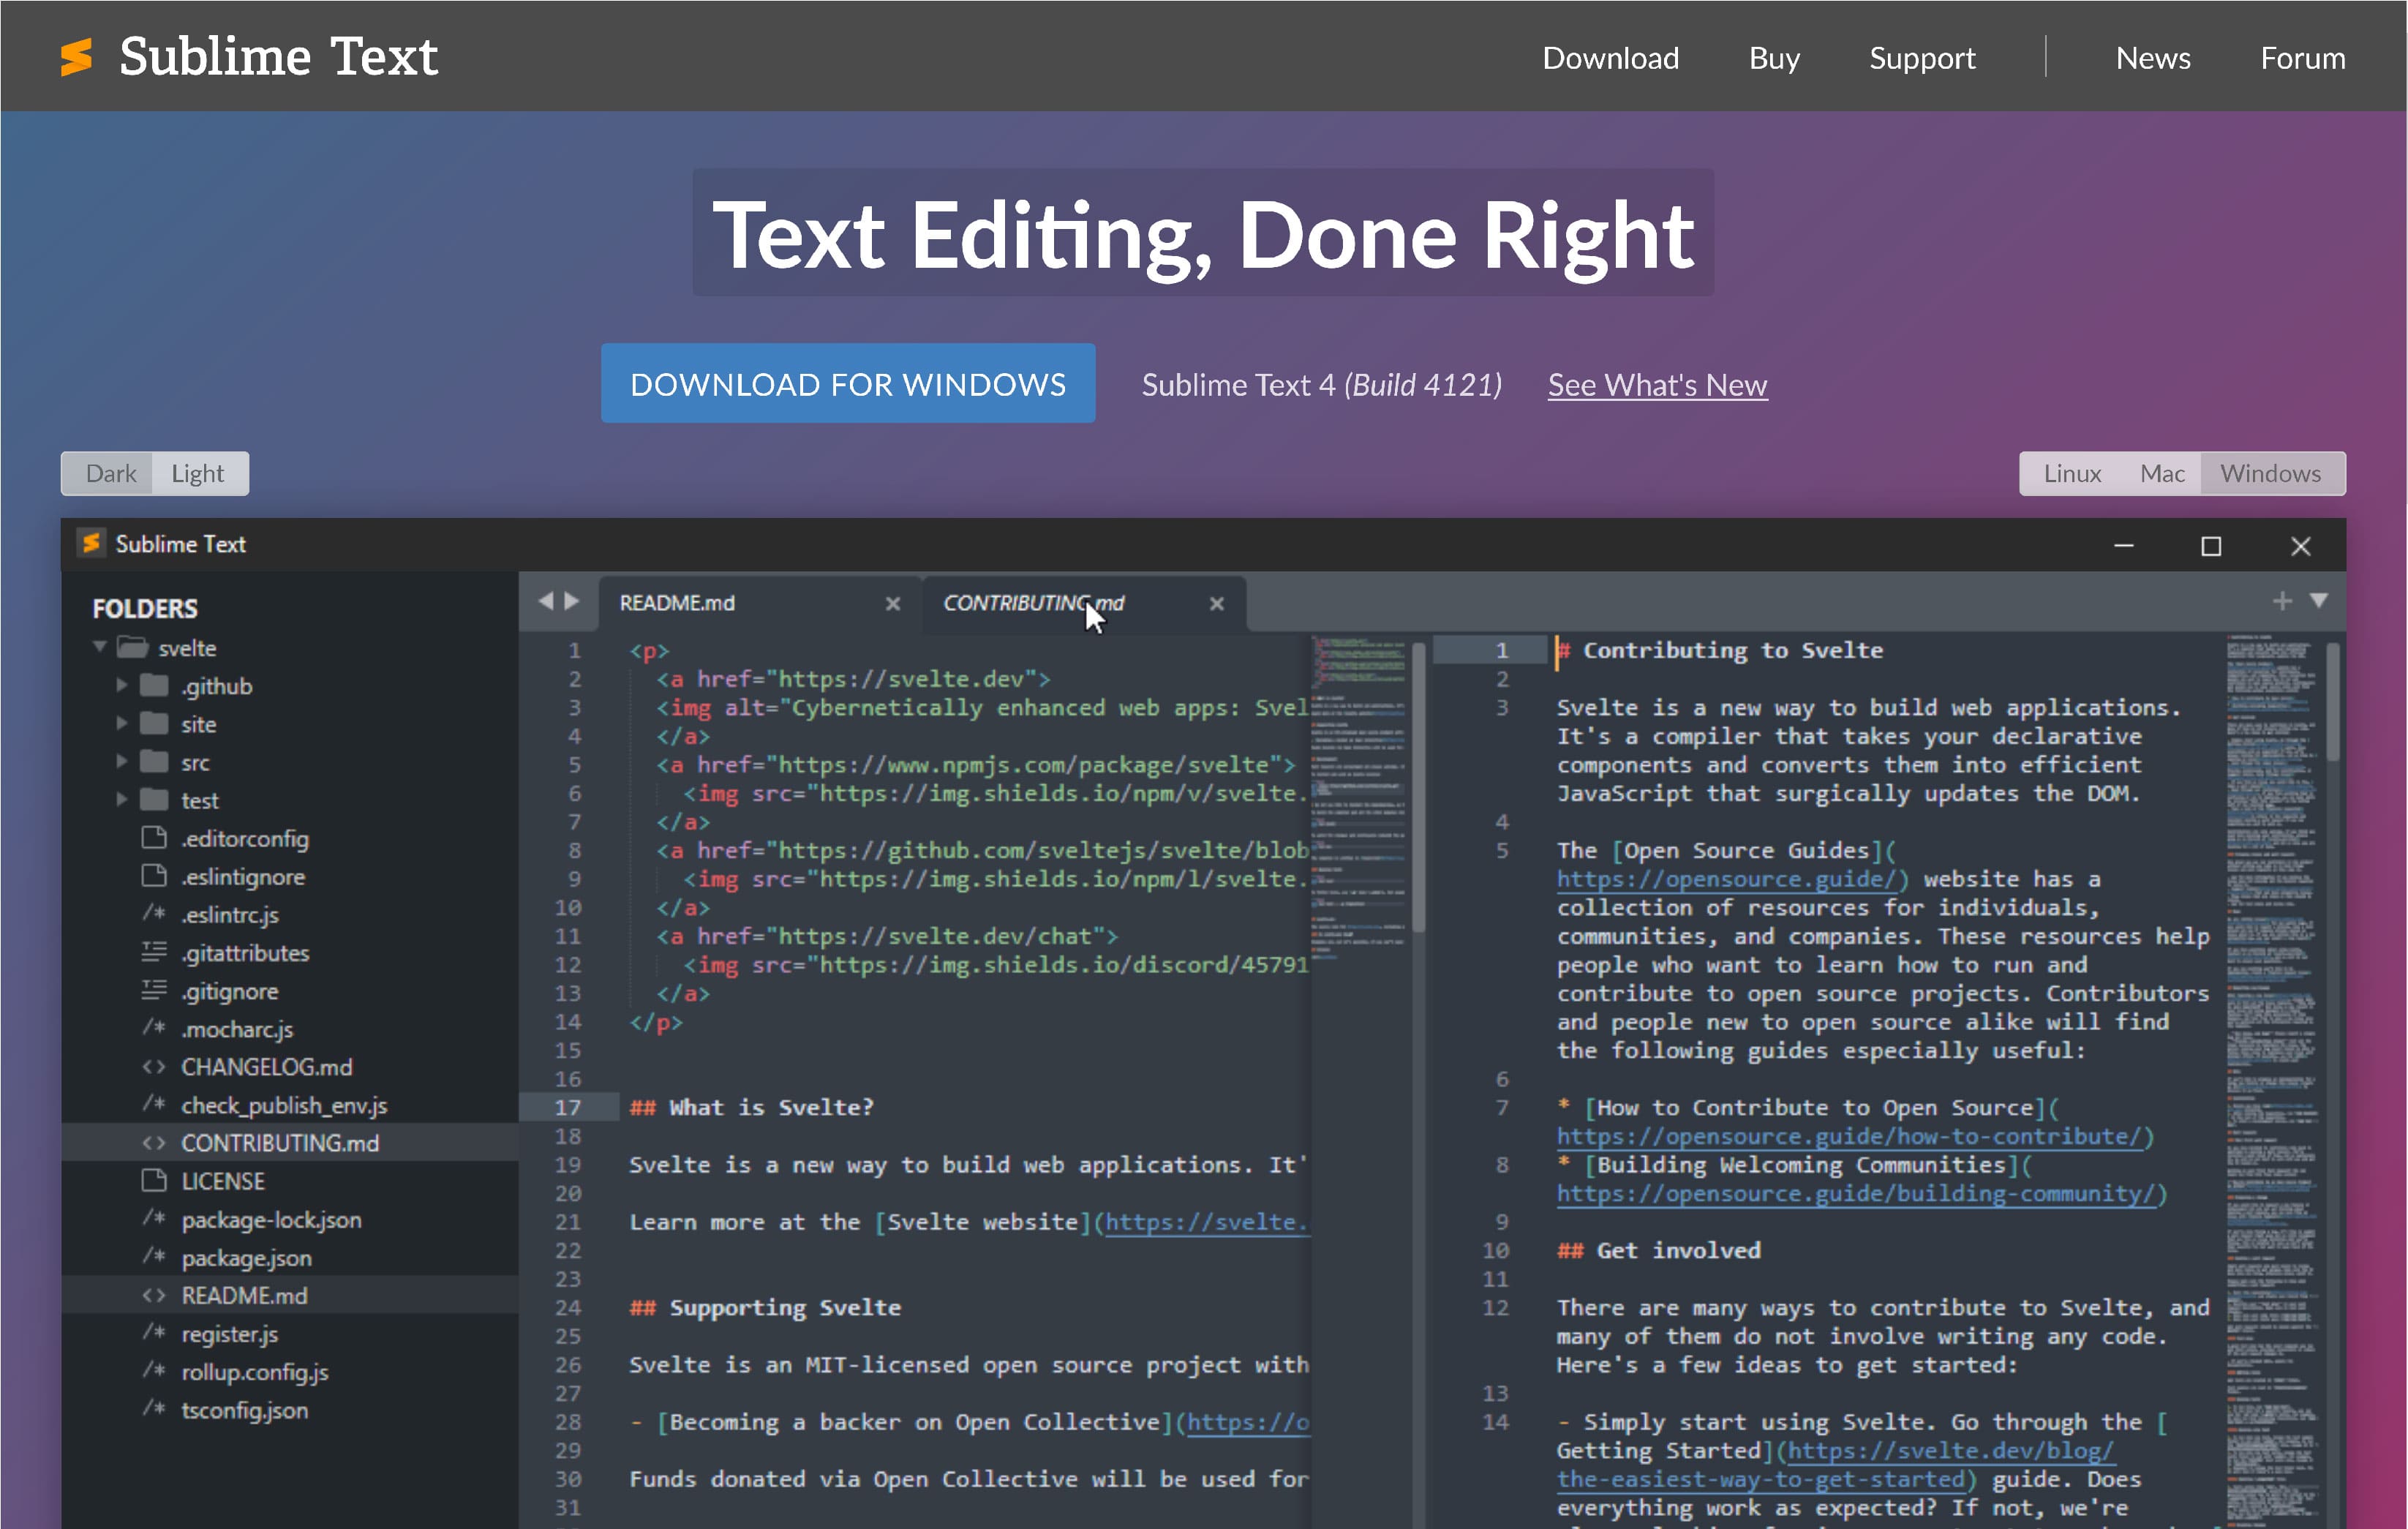Collapse the svelte root folder

tap(99, 647)
